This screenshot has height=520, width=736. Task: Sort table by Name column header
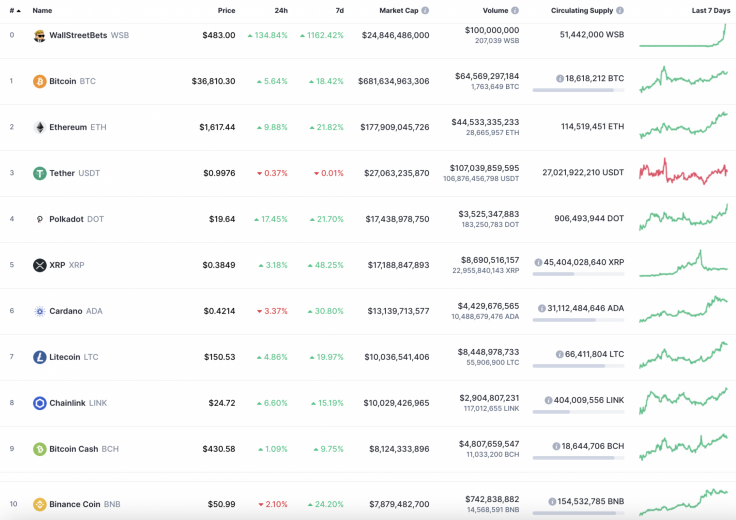tap(42, 10)
